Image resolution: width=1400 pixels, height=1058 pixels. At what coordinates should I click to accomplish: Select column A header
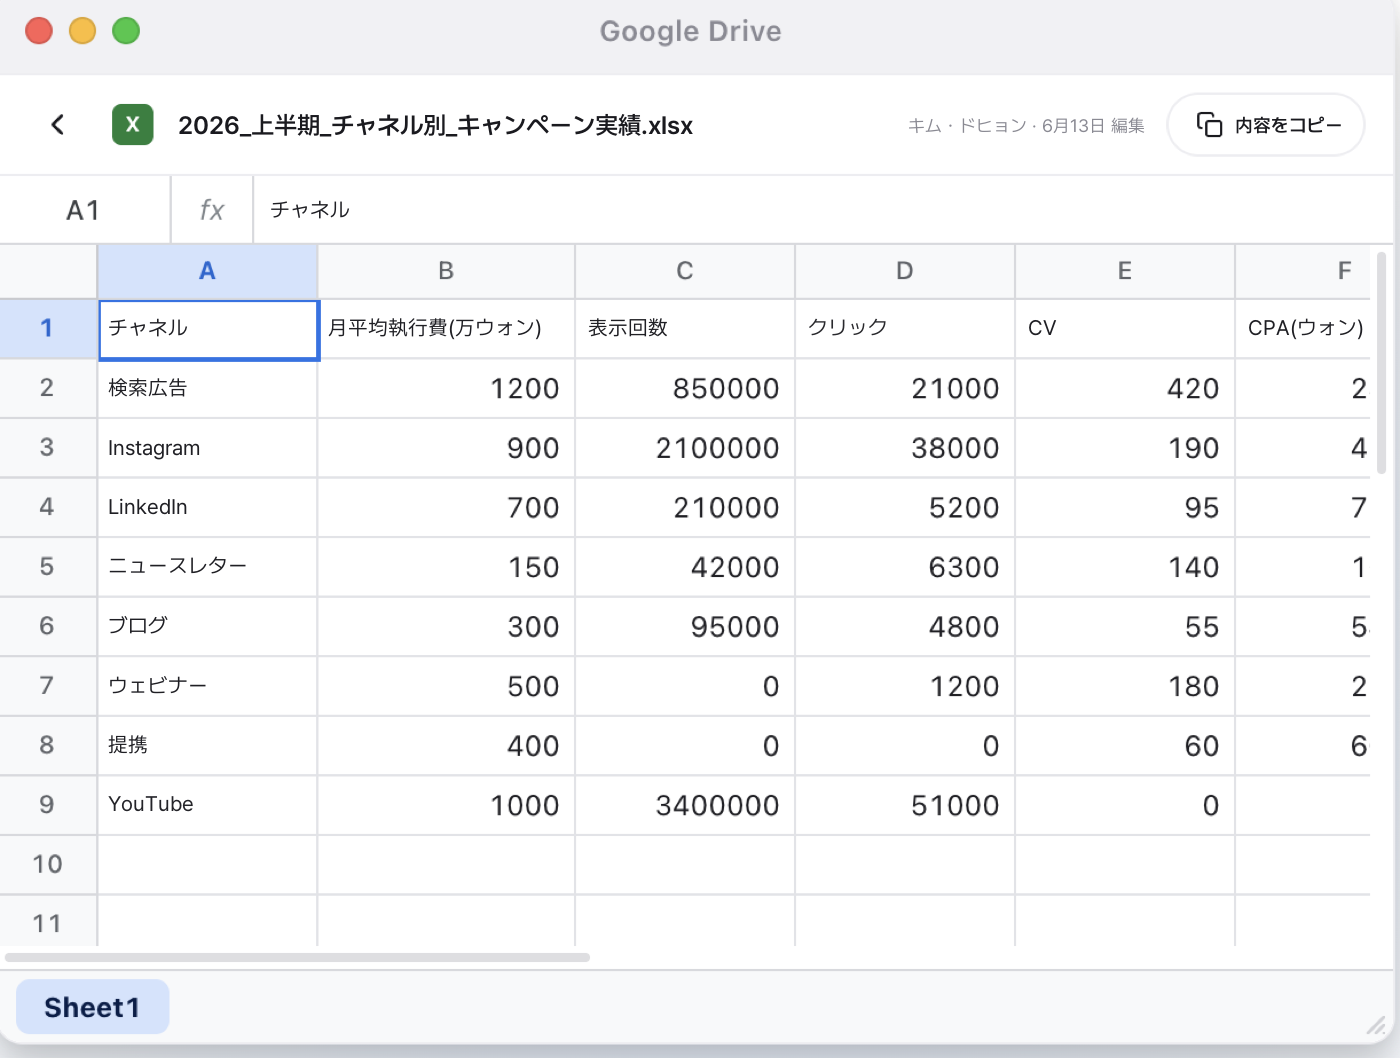click(x=207, y=271)
